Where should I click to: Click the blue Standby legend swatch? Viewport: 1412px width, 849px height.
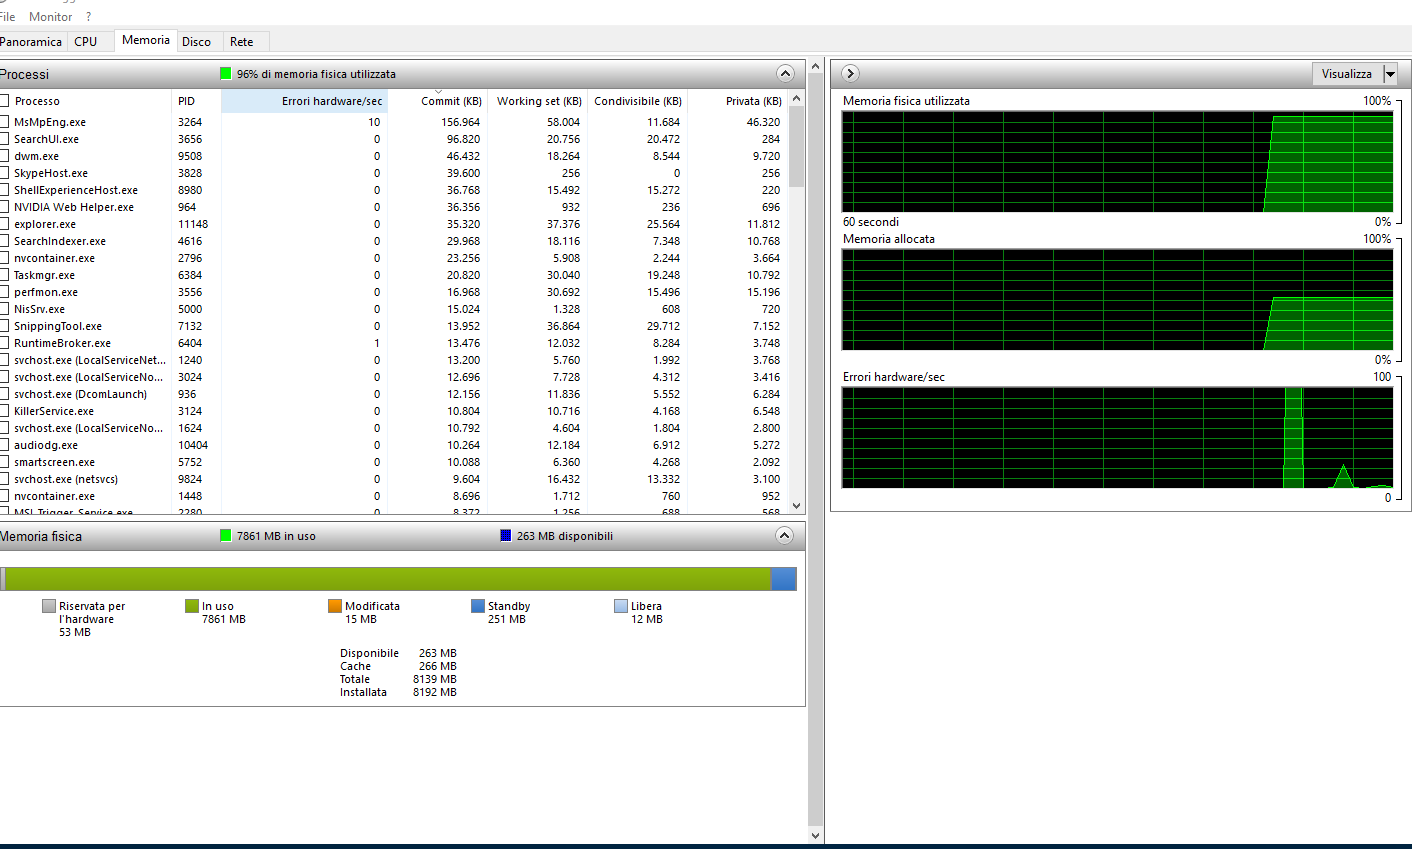point(478,606)
